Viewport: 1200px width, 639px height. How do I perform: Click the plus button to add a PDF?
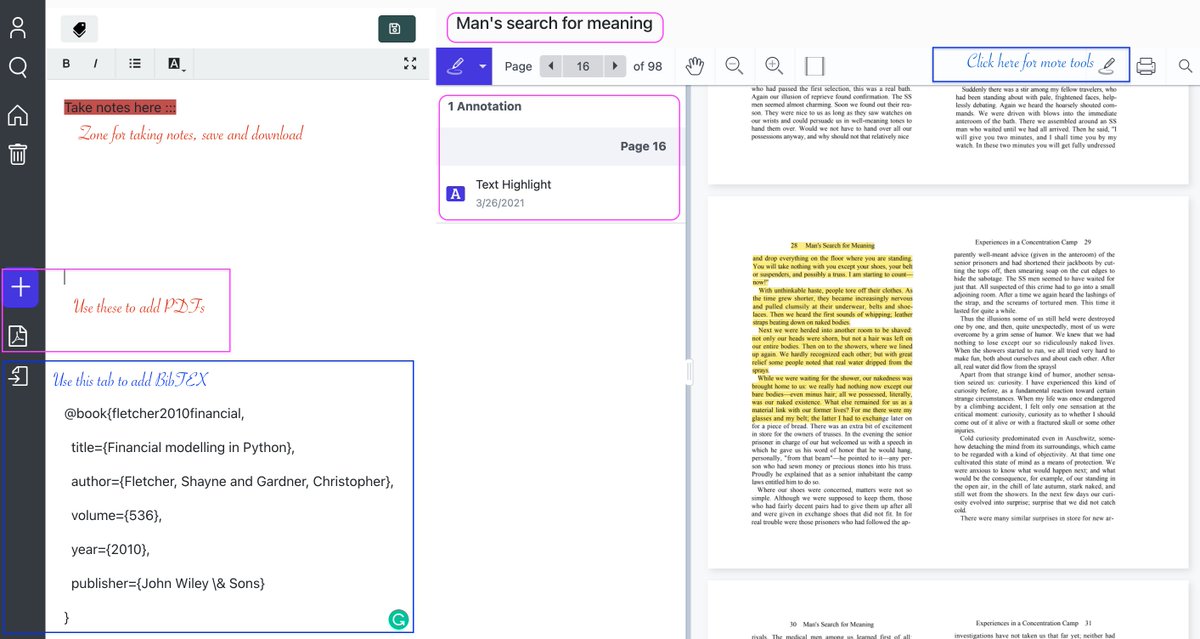click(21, 288)
